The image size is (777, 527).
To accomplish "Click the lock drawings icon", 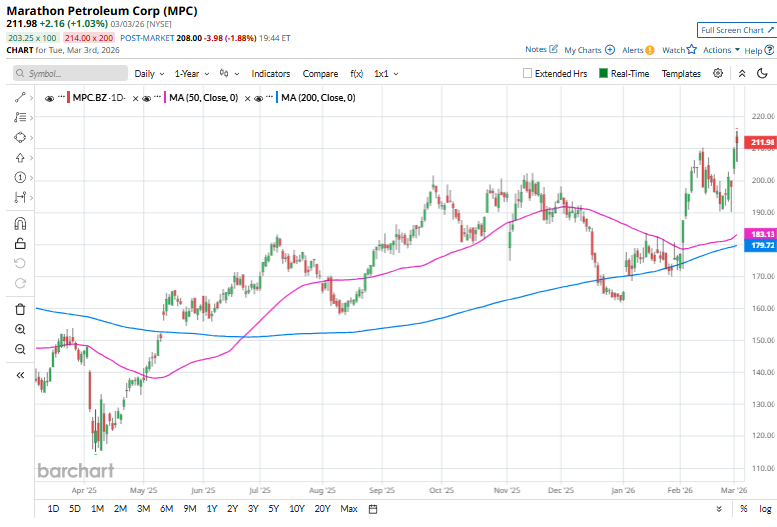I will (20, 243).
